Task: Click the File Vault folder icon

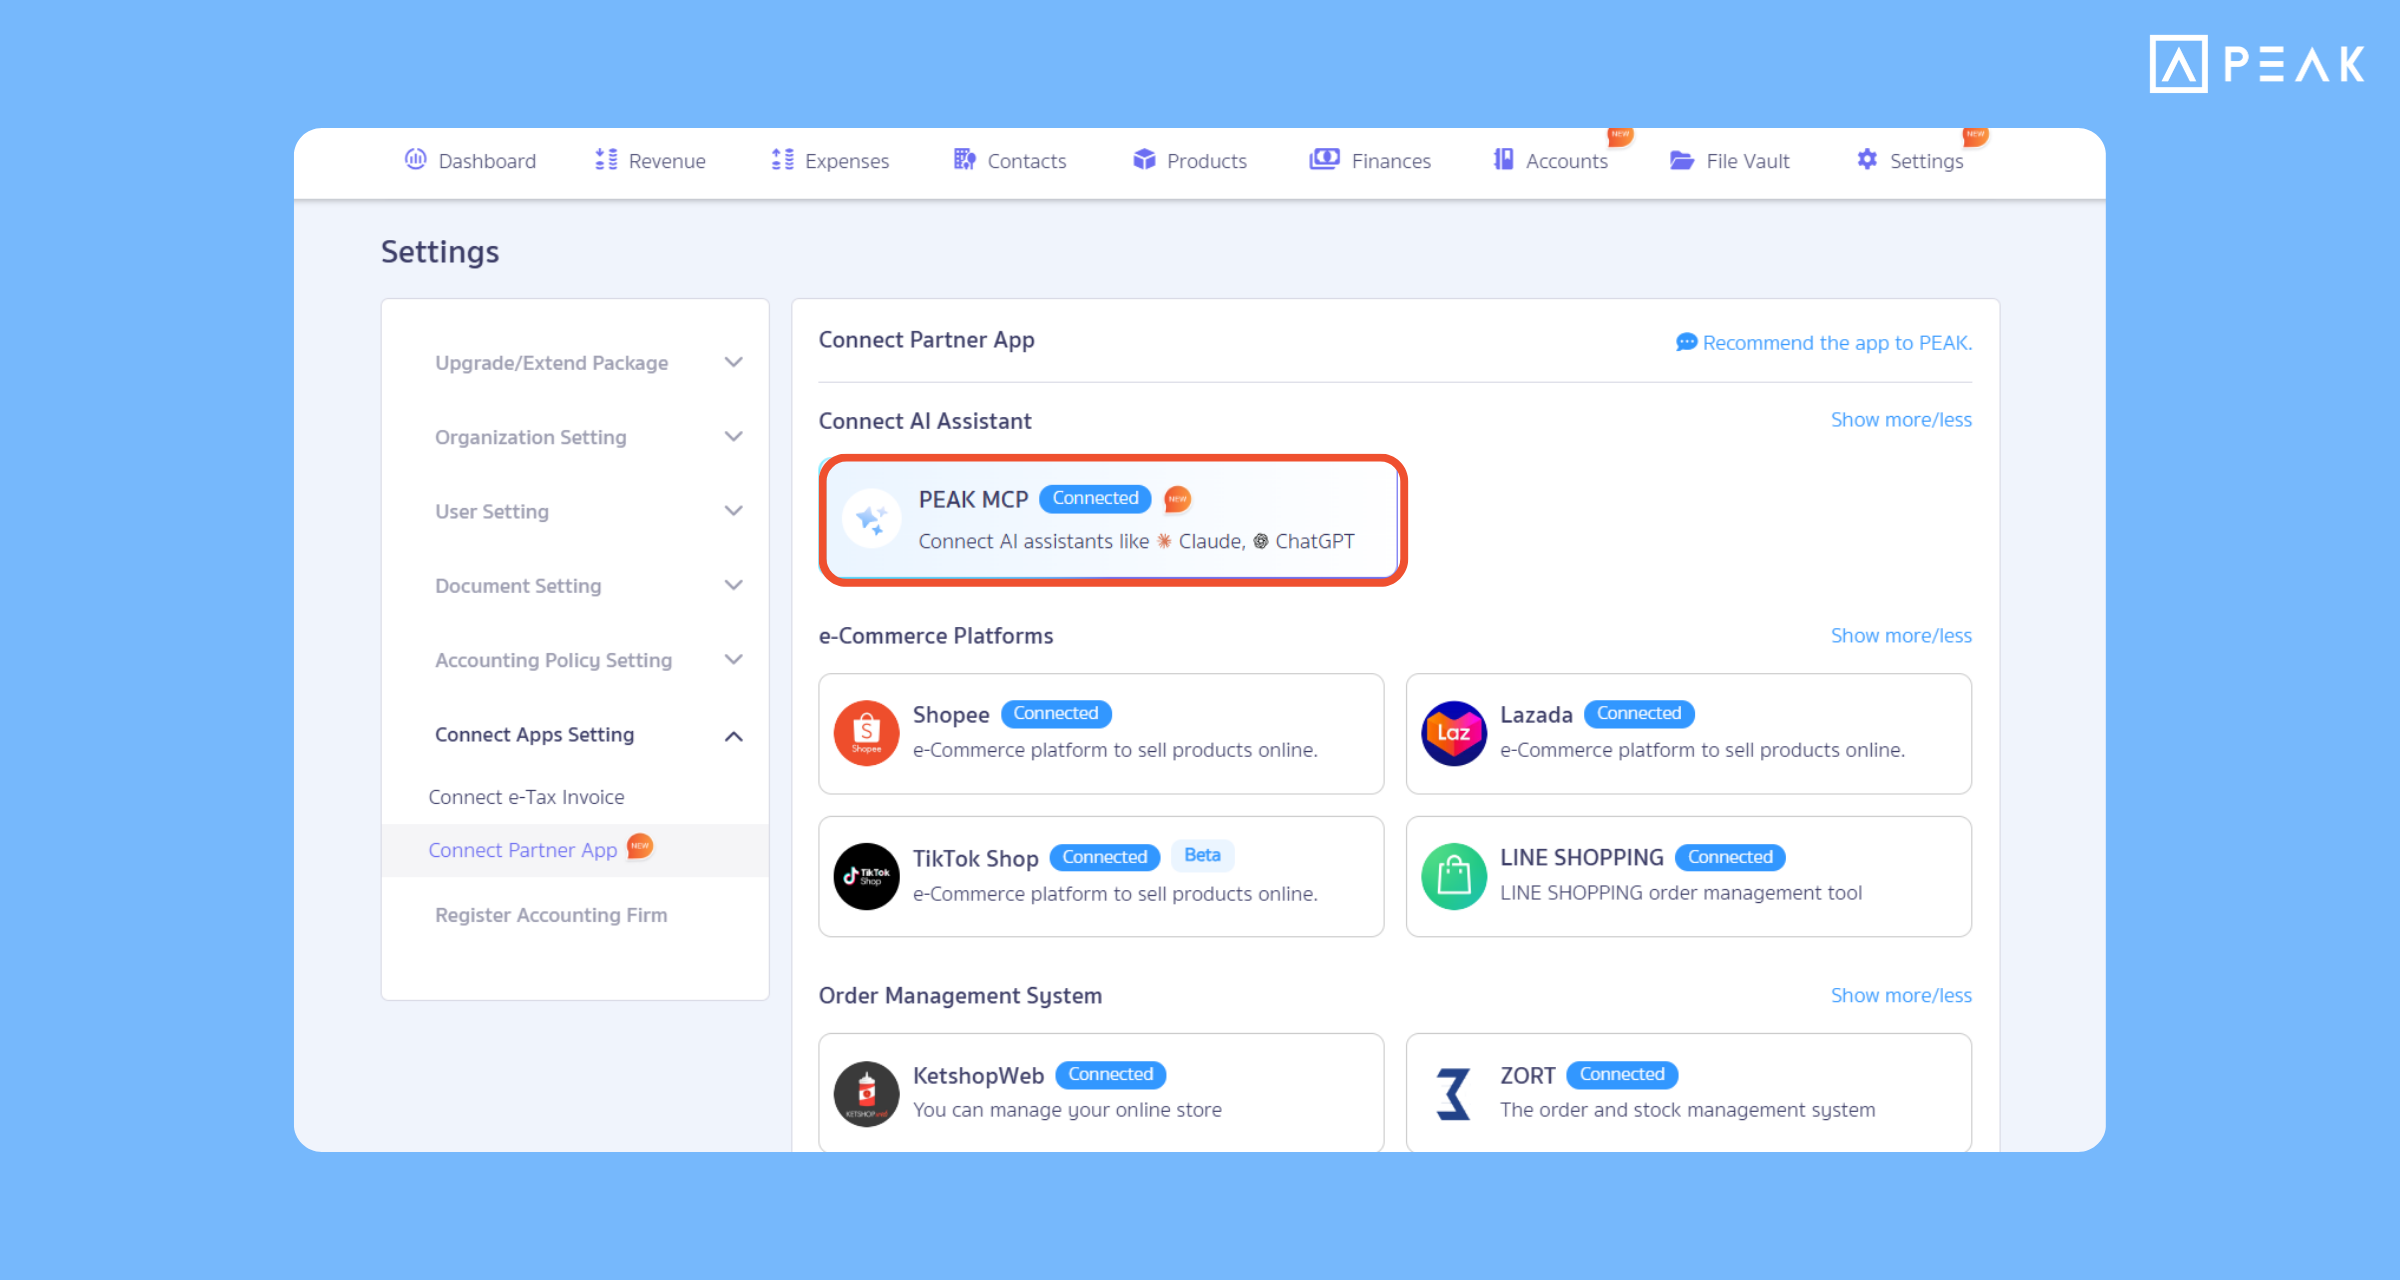Action: tap(1682, 161)
